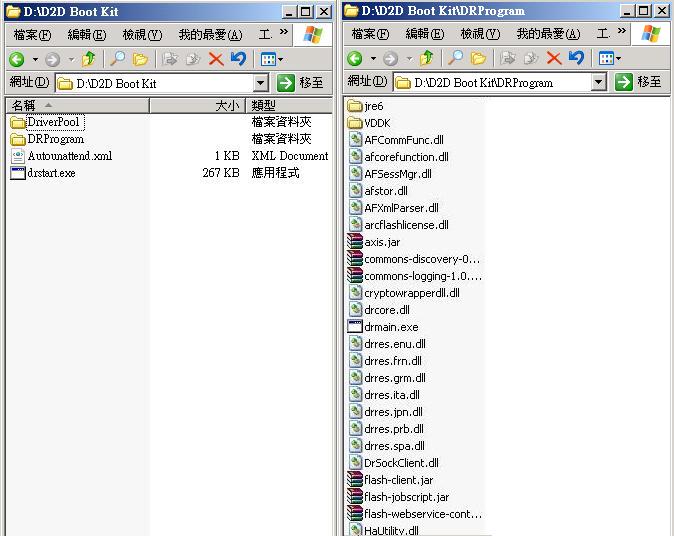Toggle Folders pane in D2D Boot Kit window
Viewport: 674px width, 536px height.
pos(140,59)
